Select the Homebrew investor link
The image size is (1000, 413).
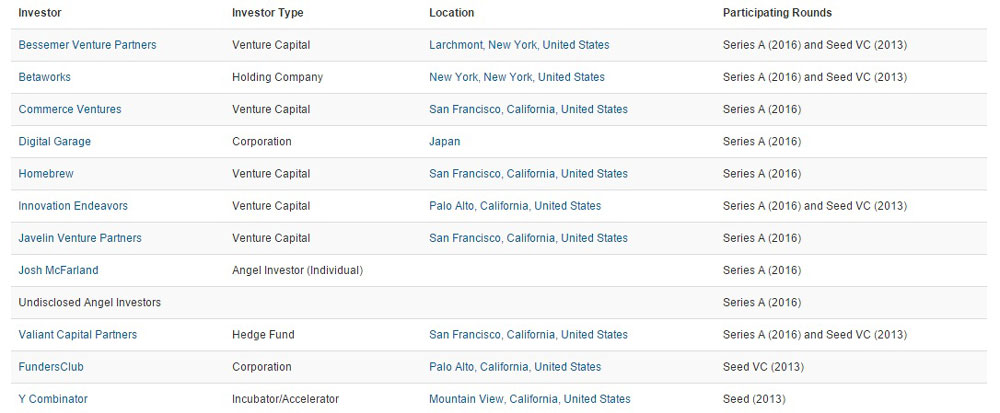(x=47, y=174)
